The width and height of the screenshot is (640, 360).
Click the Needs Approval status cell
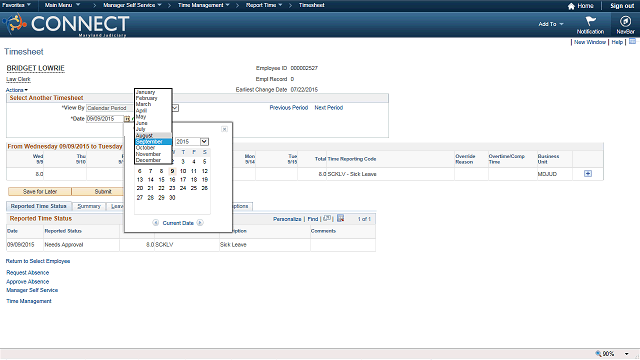click(64, 244)
